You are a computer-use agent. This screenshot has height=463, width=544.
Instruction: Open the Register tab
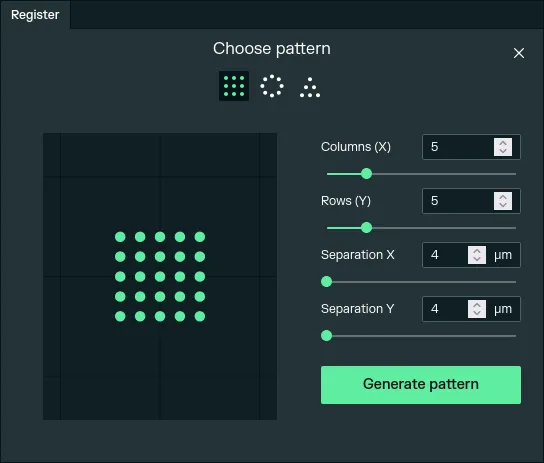(x=35, y=15)
